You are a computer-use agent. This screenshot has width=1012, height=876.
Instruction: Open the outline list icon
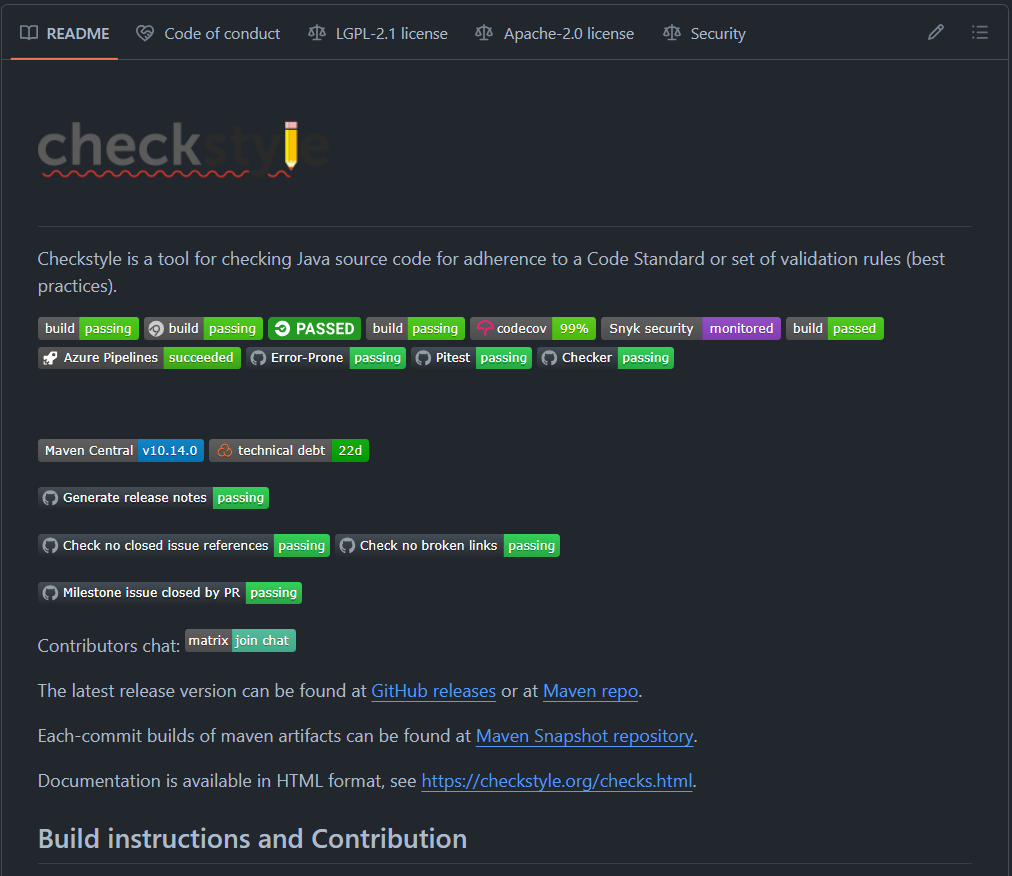click(x=980, y=32)
